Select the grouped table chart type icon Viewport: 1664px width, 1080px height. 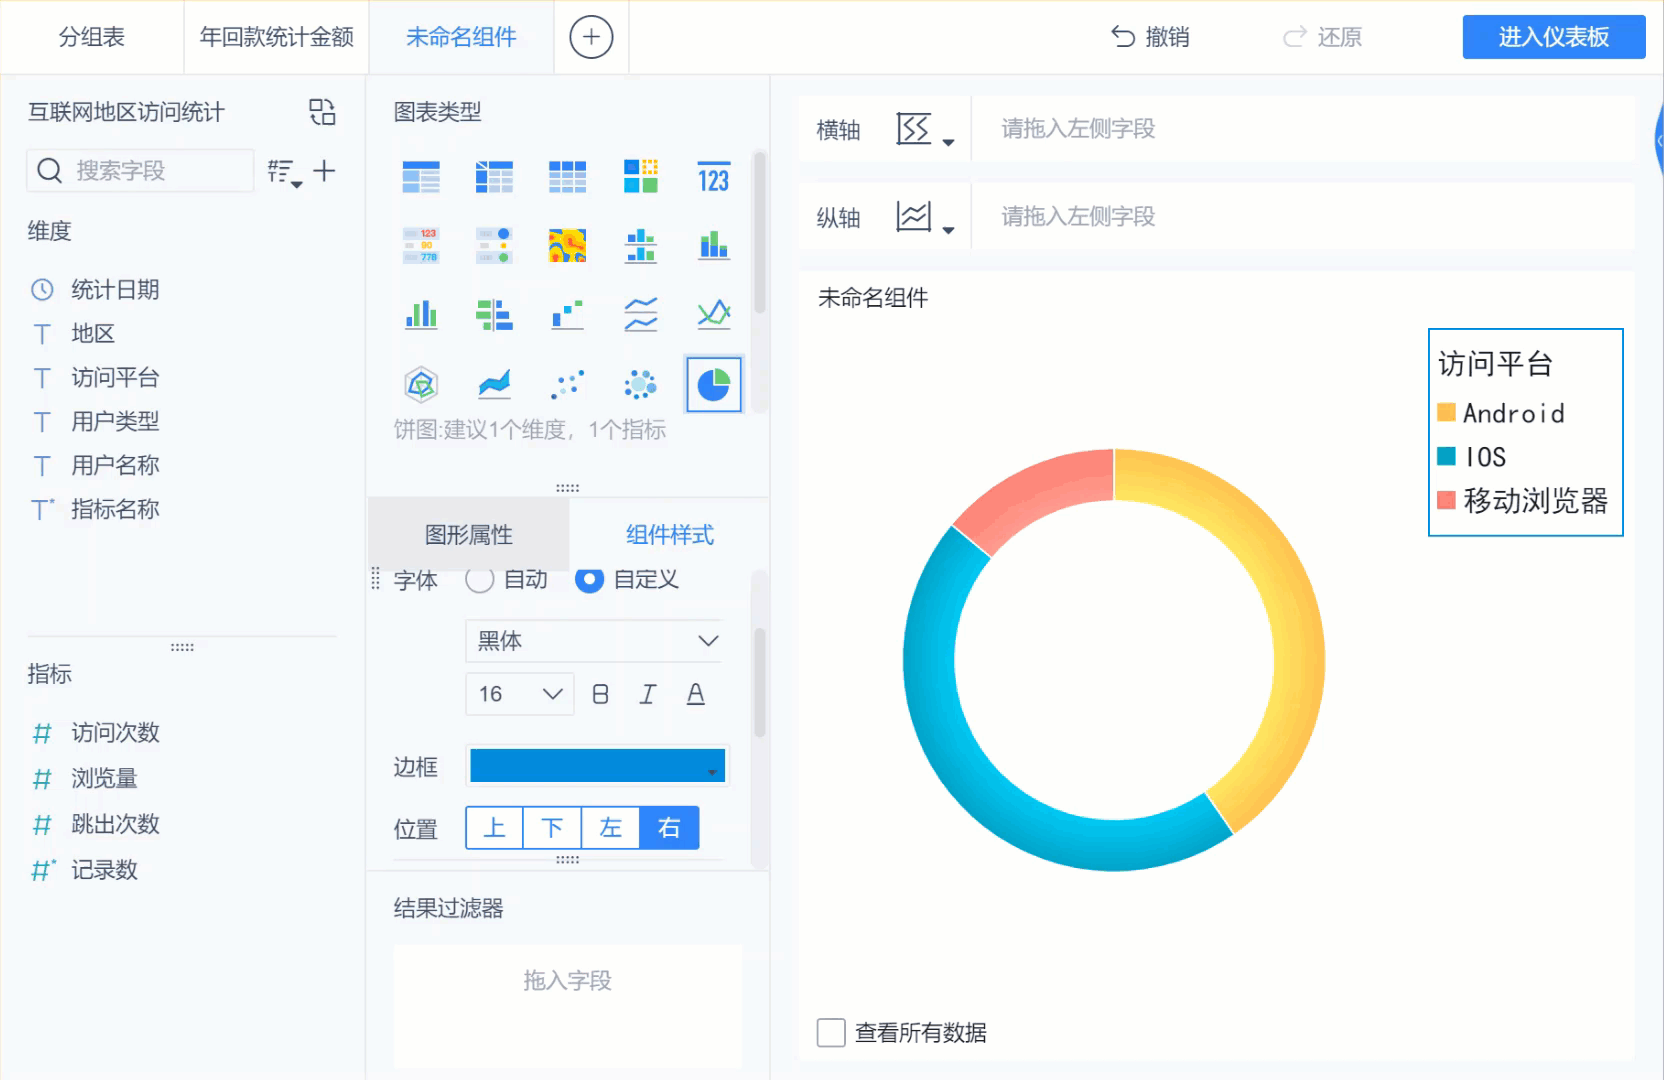click(x=421, y=177)
